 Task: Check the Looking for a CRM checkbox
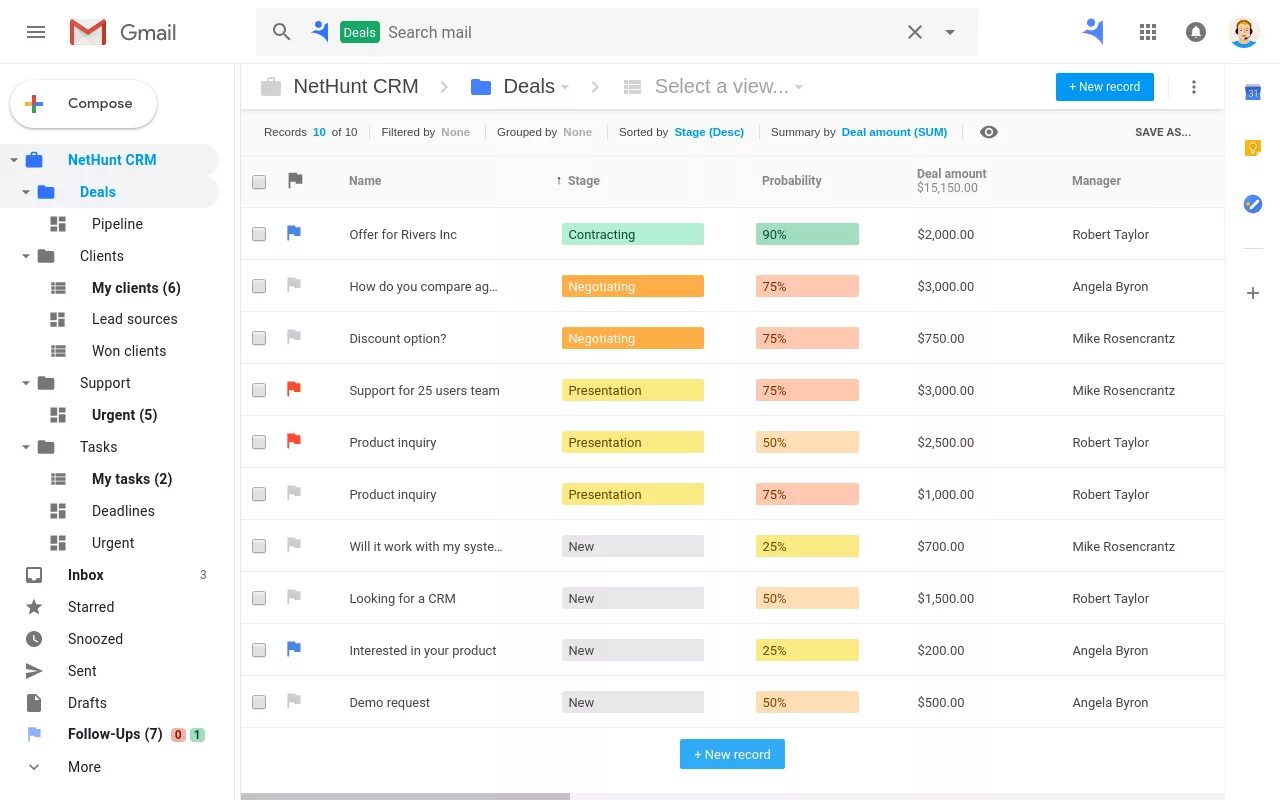[259, 598]
